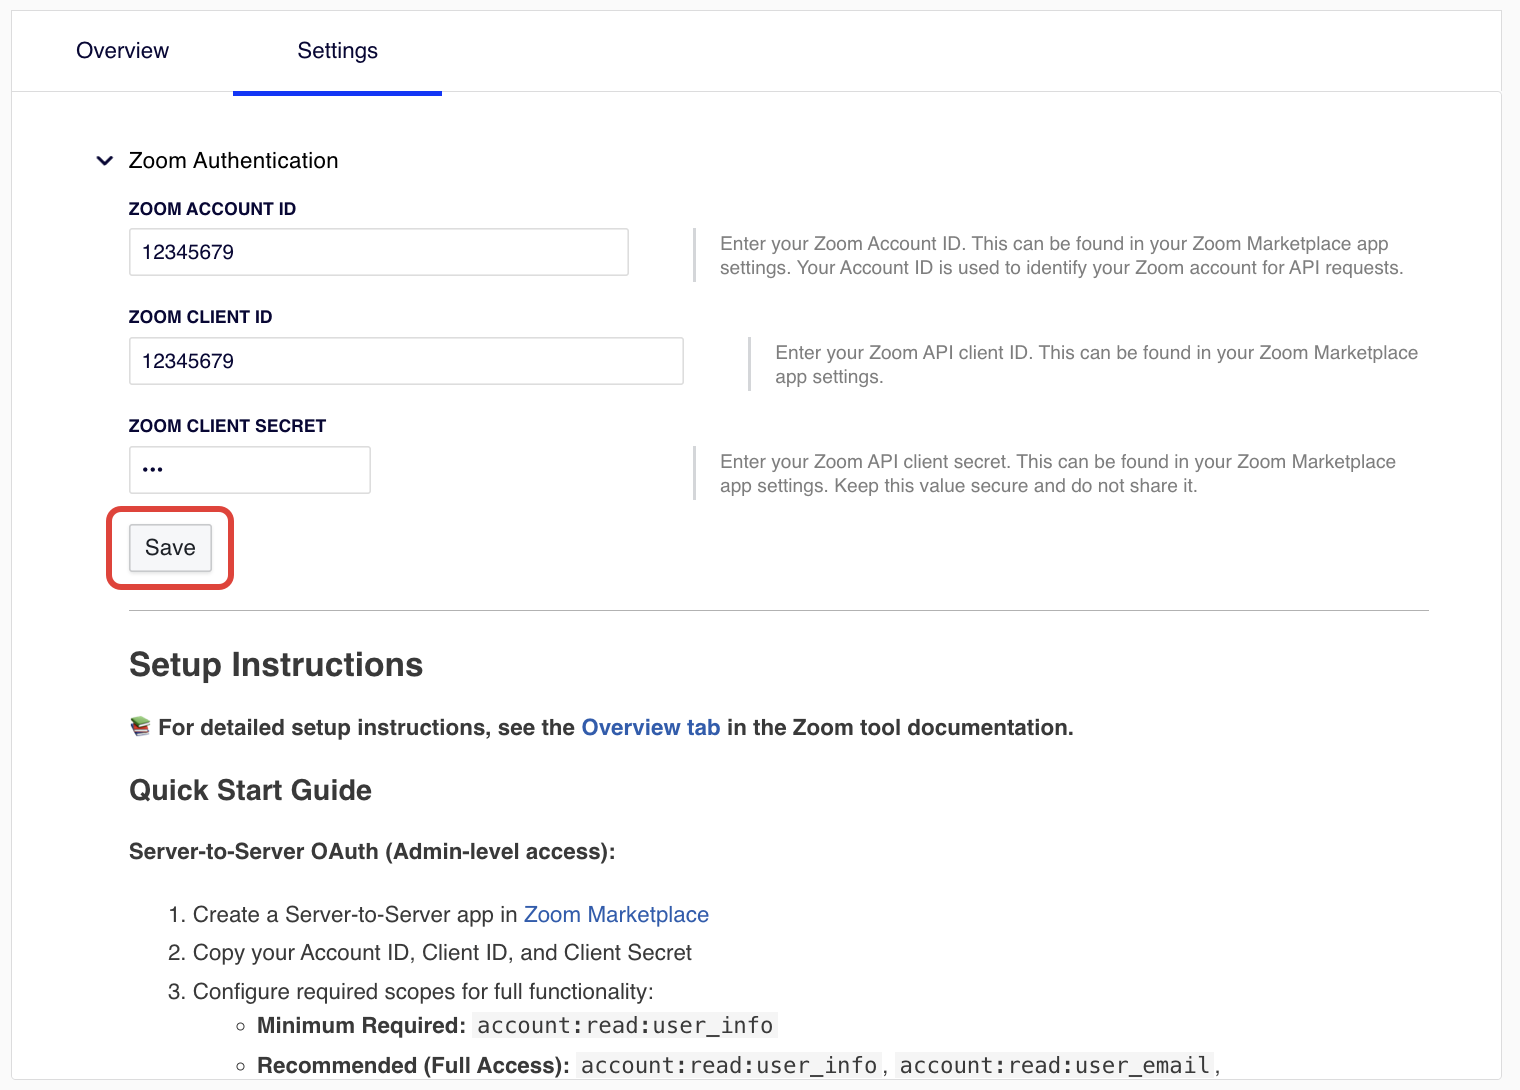Viewport: 1520px width, 1090px height.
Task: Save the Zoom authentication credentials
Action: point(169,547)
